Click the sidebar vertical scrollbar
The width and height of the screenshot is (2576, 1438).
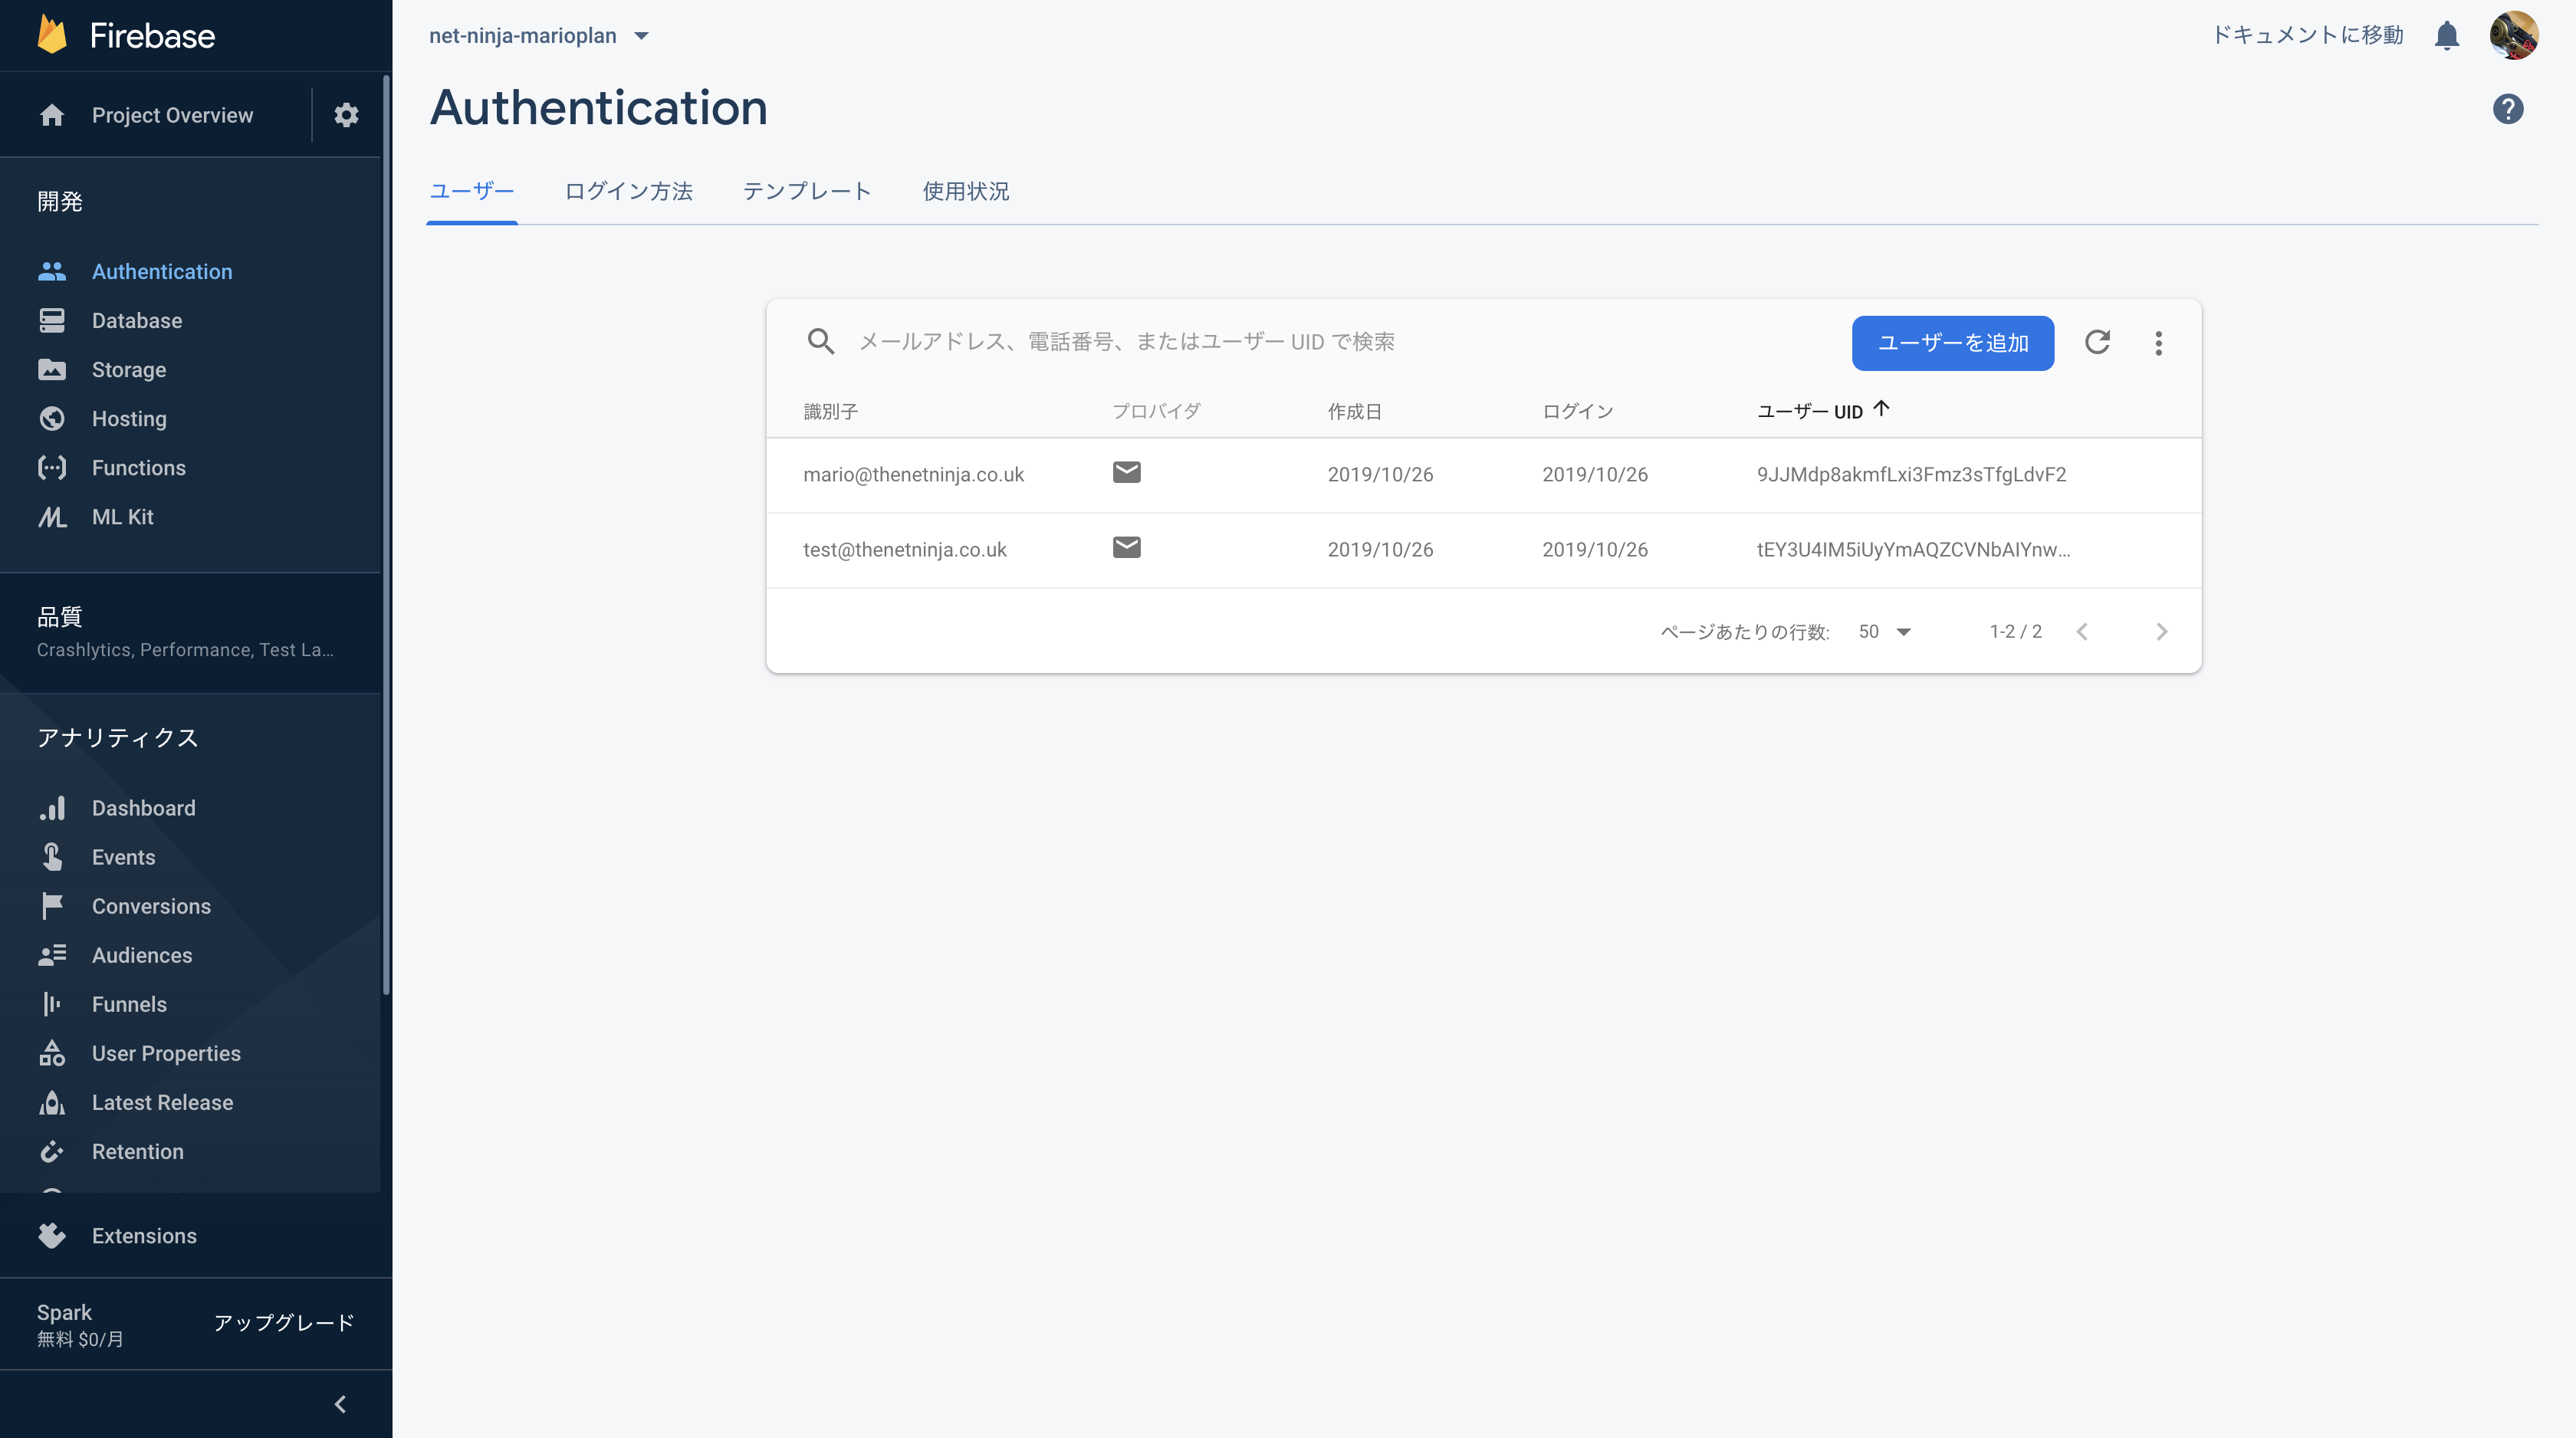(x=386, y=535)
